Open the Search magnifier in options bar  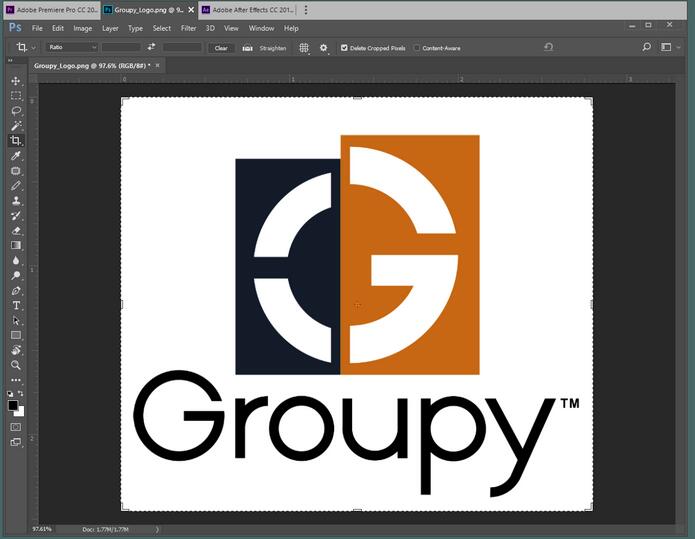click(x=646, y=47)
